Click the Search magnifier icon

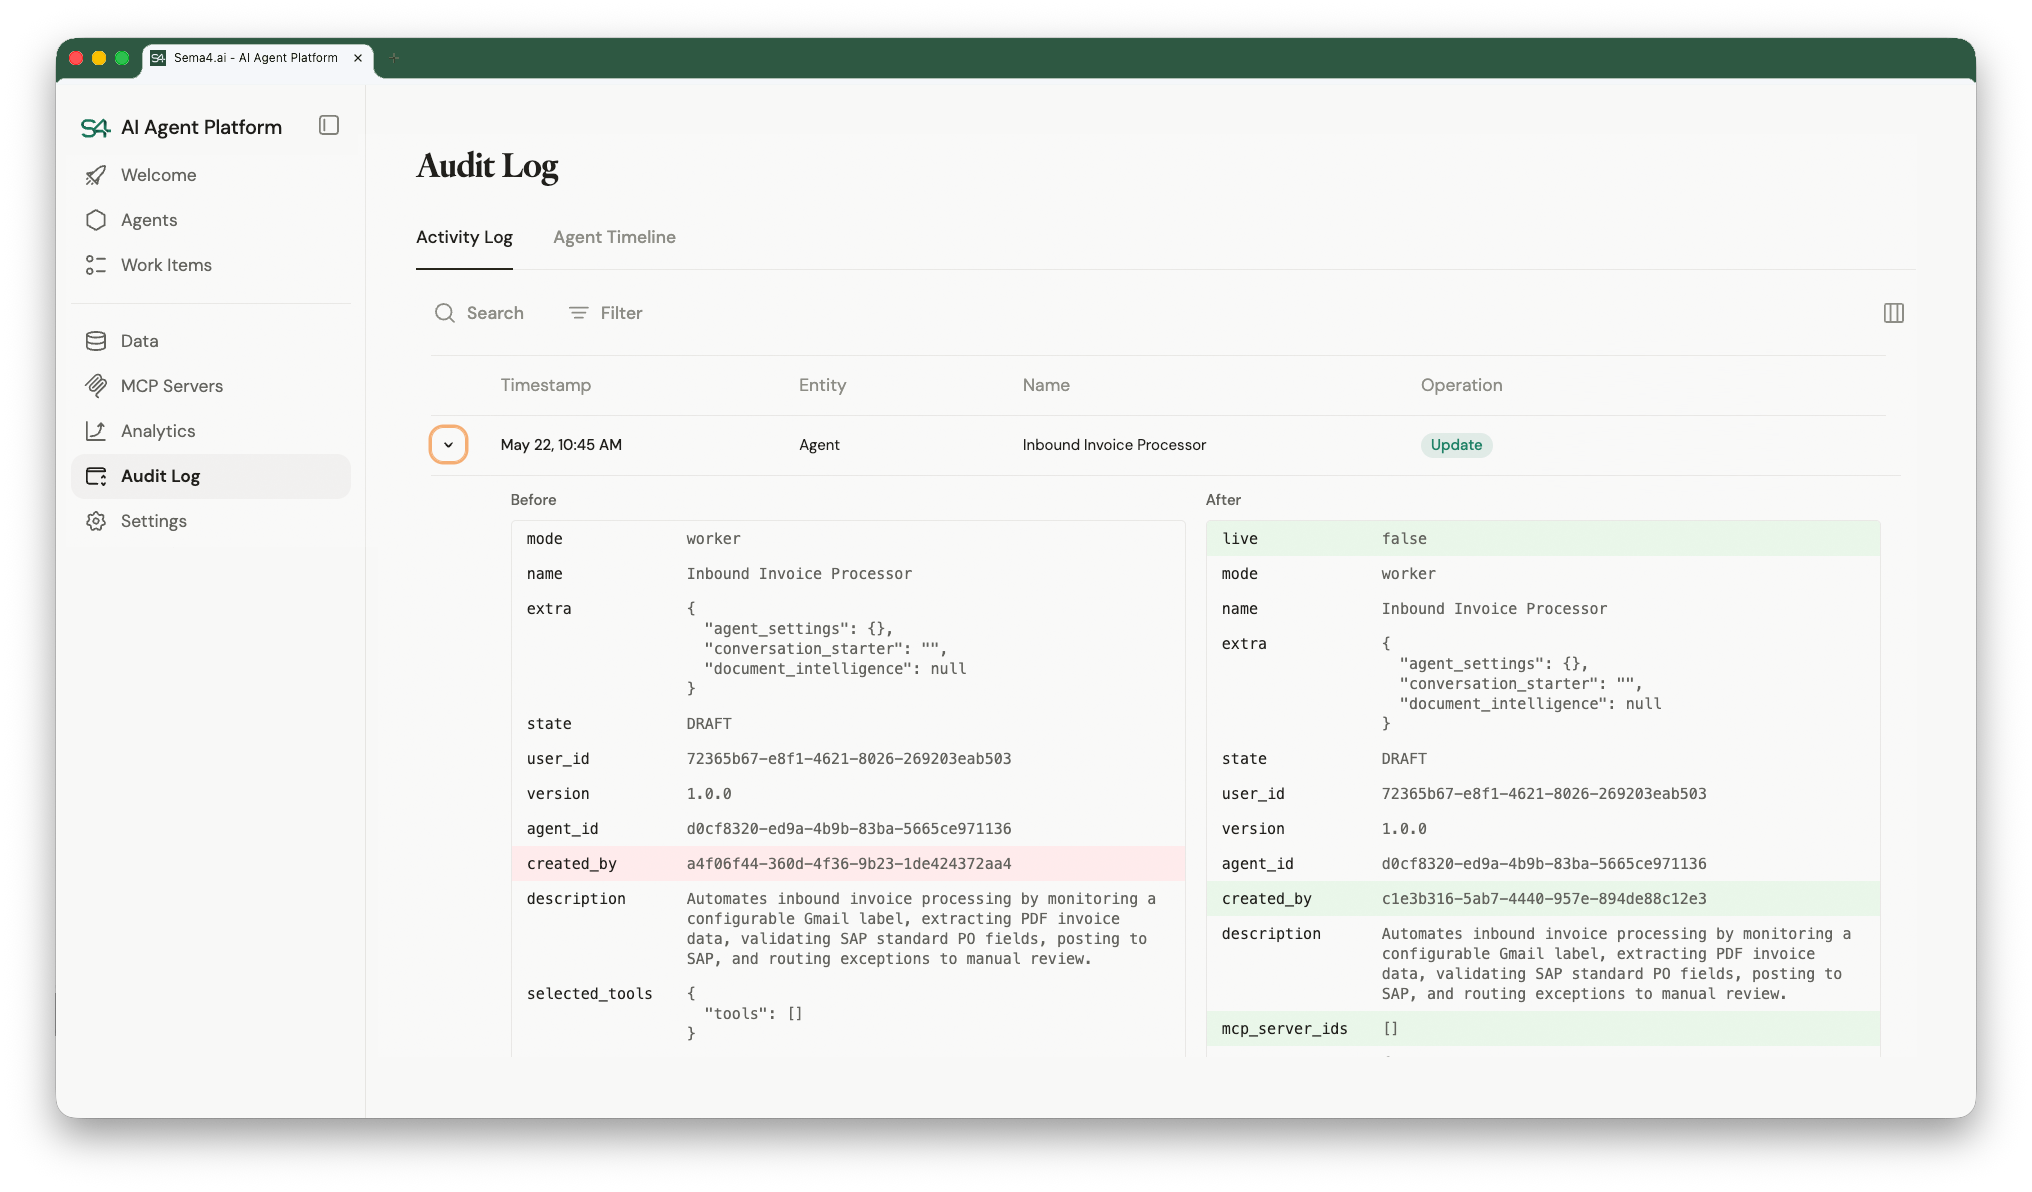coord(445,313)
